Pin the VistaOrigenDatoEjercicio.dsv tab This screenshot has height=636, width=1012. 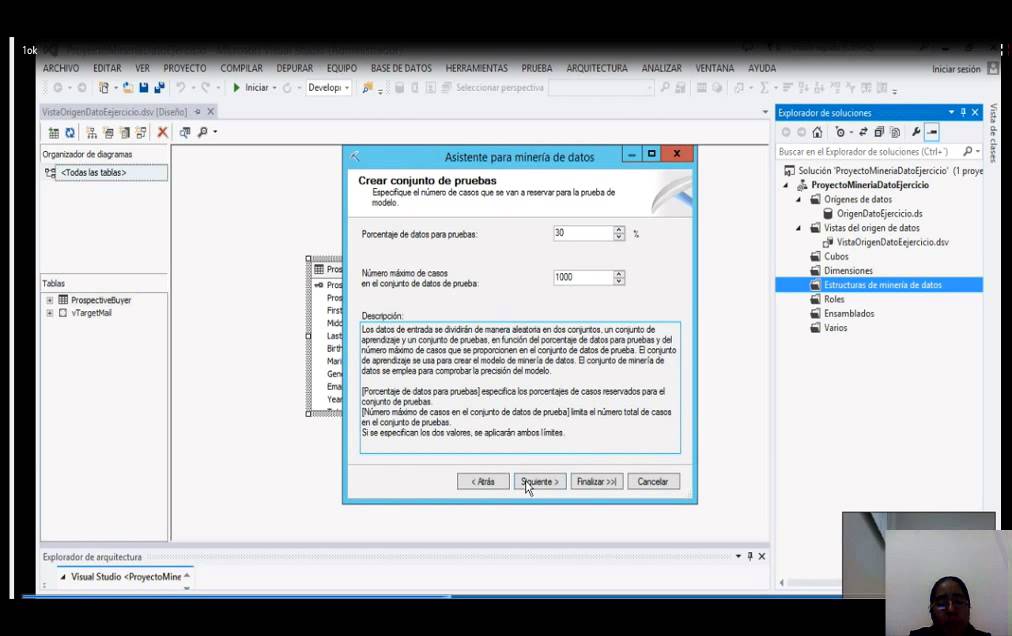click(197, 112)
